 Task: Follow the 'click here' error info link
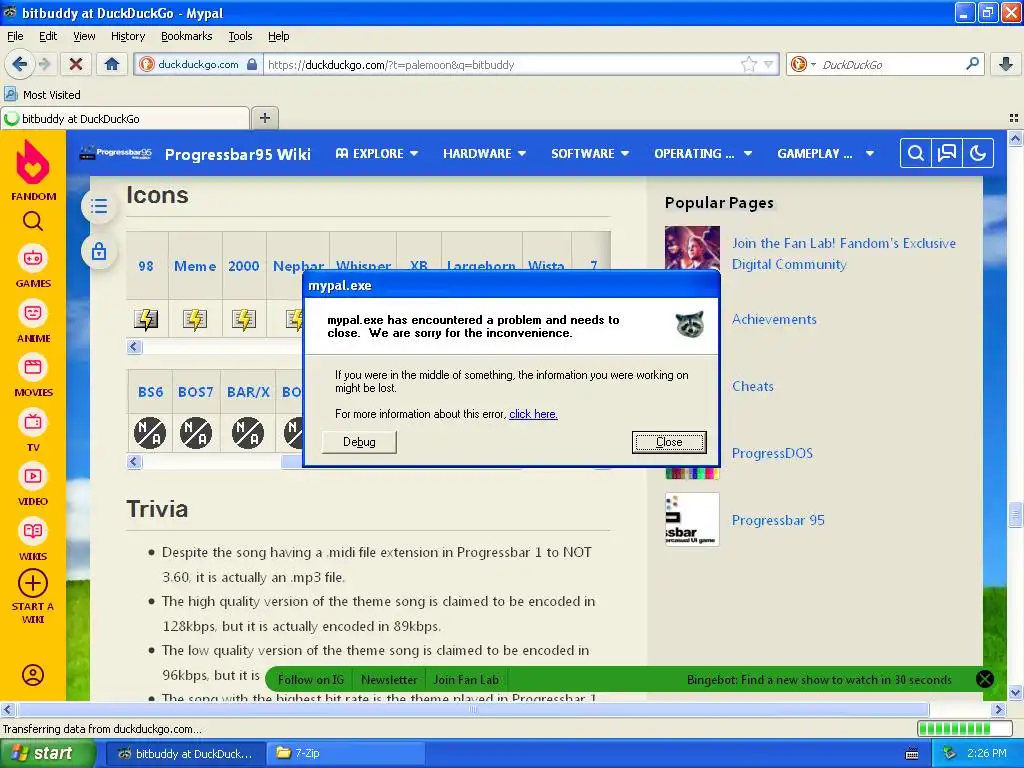pyautogui.click(x=533, y=414)
